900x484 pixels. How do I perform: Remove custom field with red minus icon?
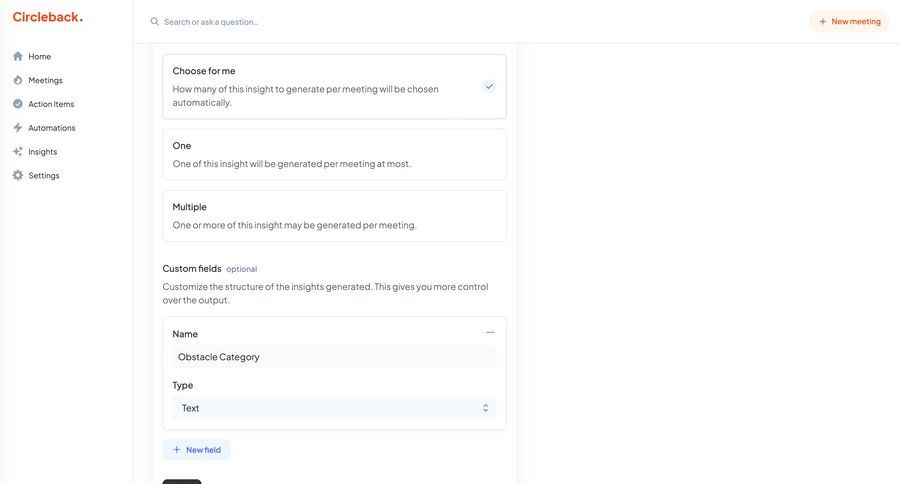pos(490,332)
